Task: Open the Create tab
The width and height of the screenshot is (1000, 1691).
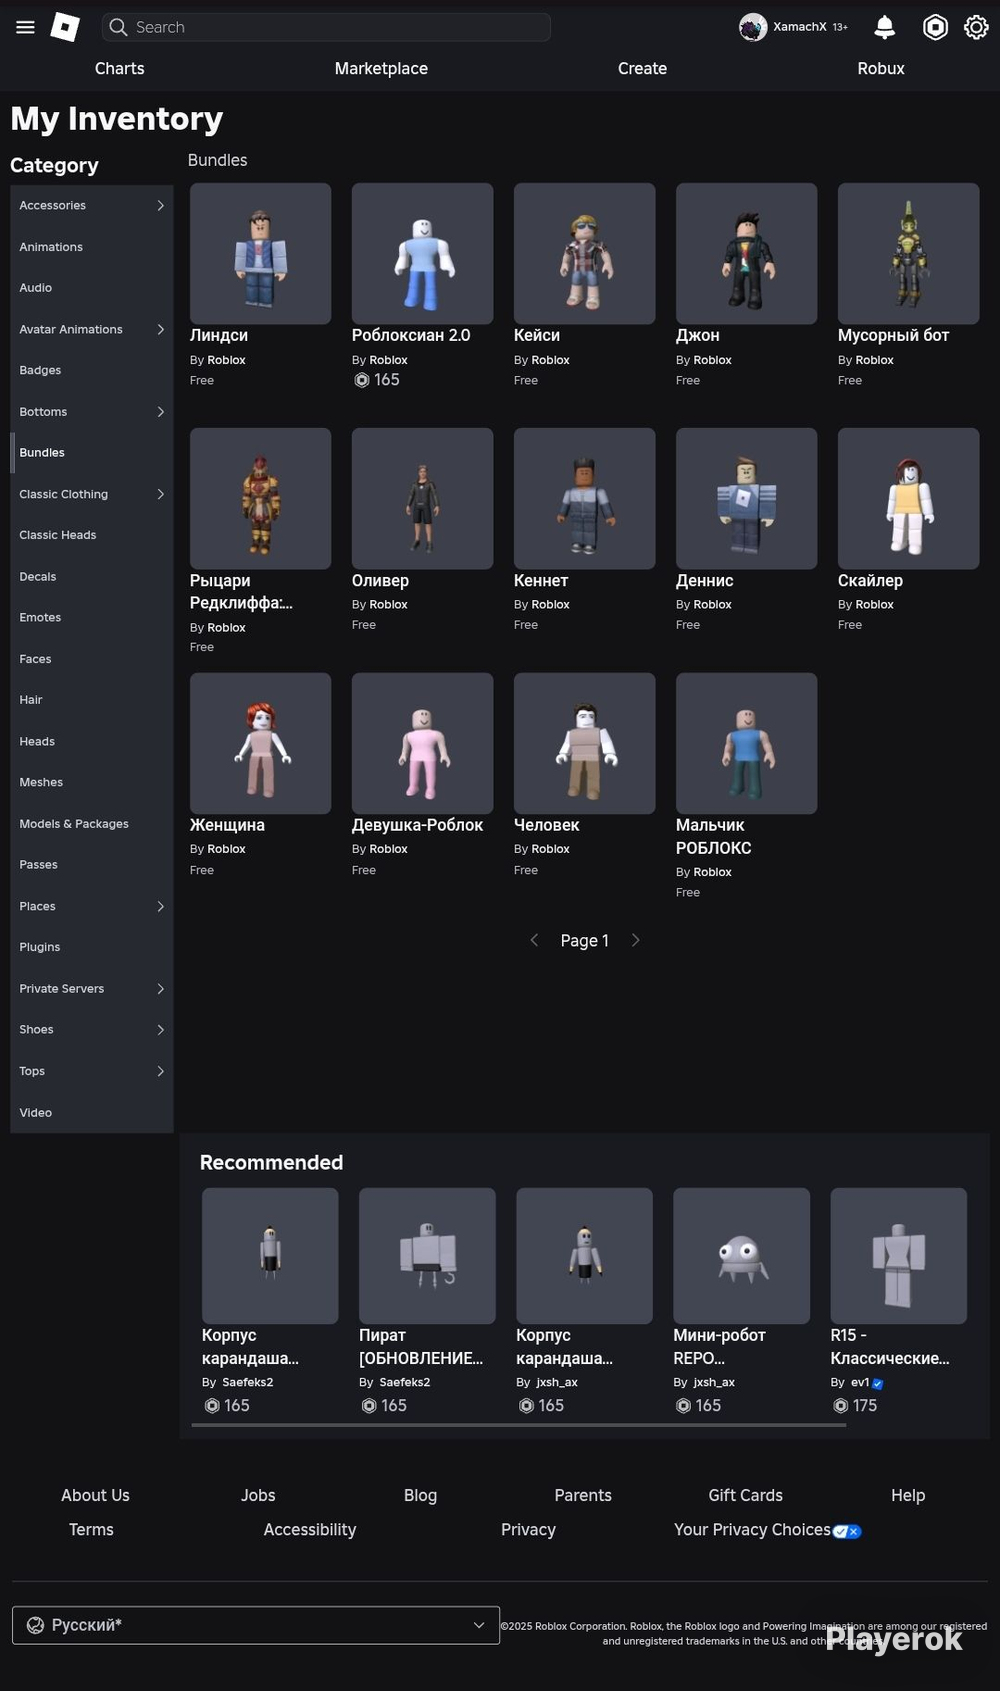Action: (x=642, y=68)
